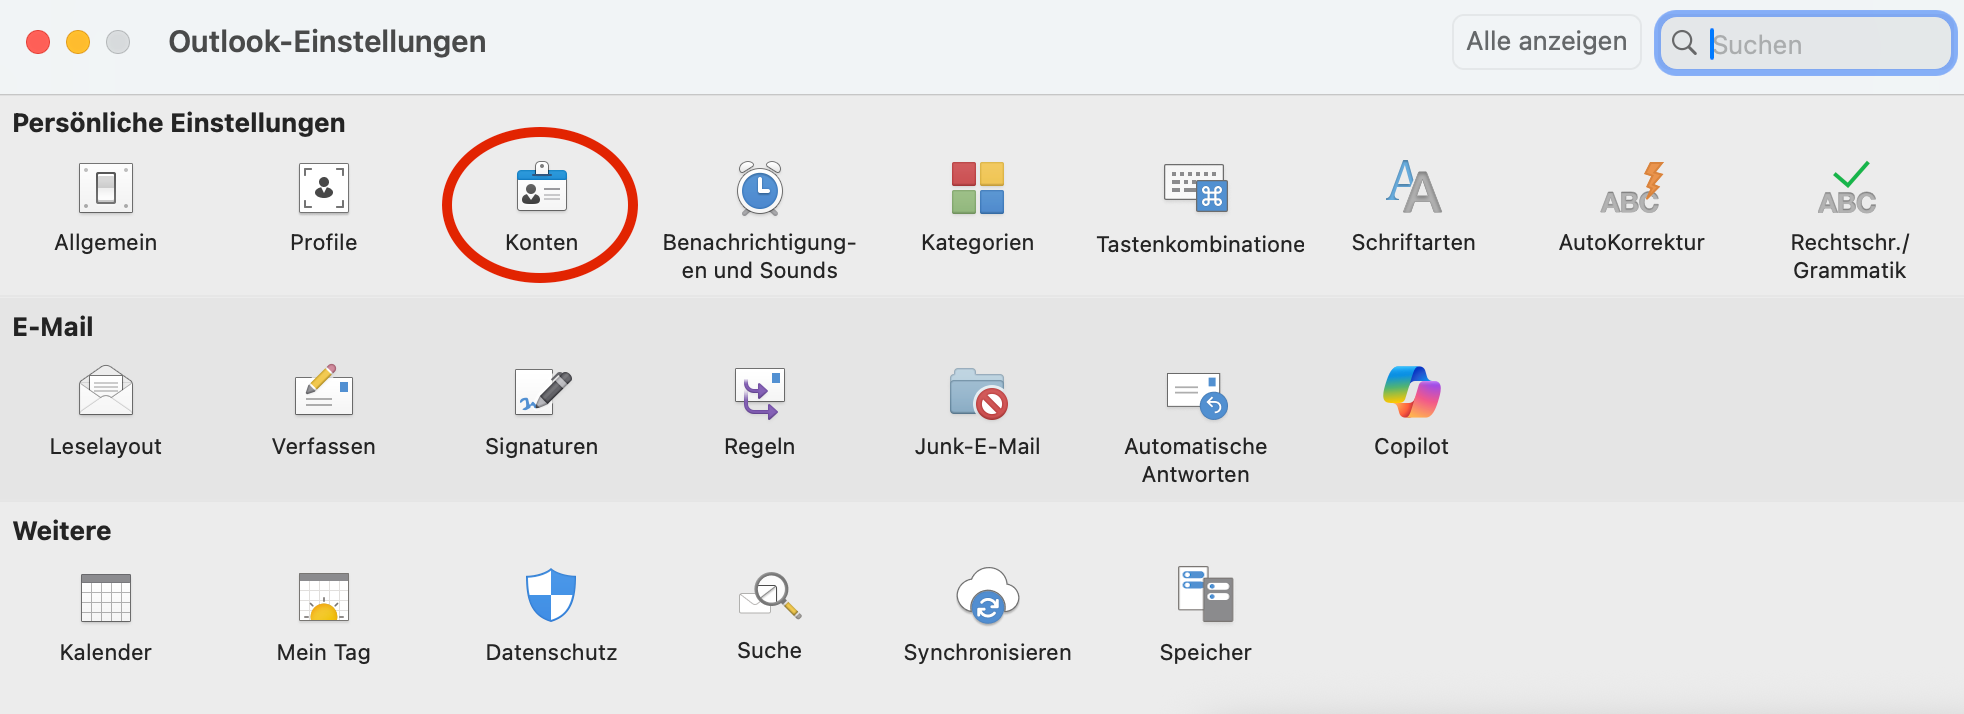
Task: Open the Kategorien color squares icon
Action: (x=977, y=190)
